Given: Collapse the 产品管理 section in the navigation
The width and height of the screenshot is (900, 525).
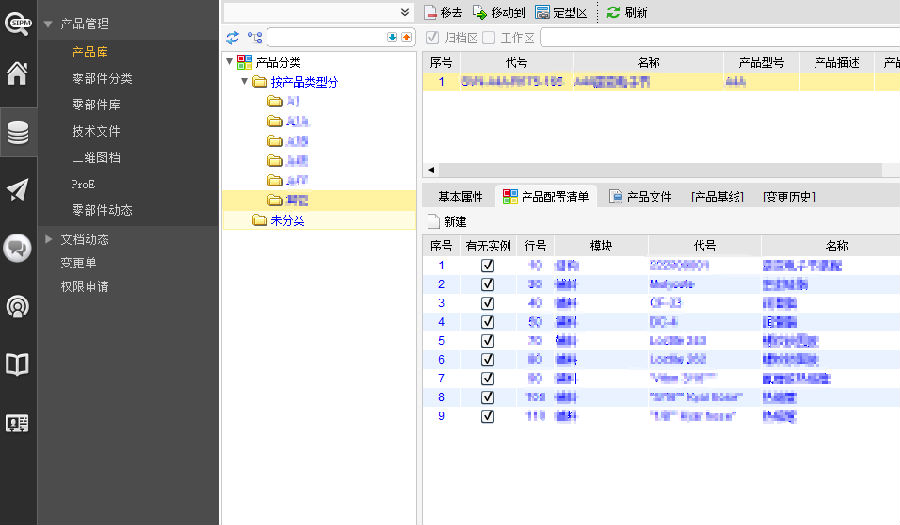Looking at the screenshot, I should tap(48, 24).
